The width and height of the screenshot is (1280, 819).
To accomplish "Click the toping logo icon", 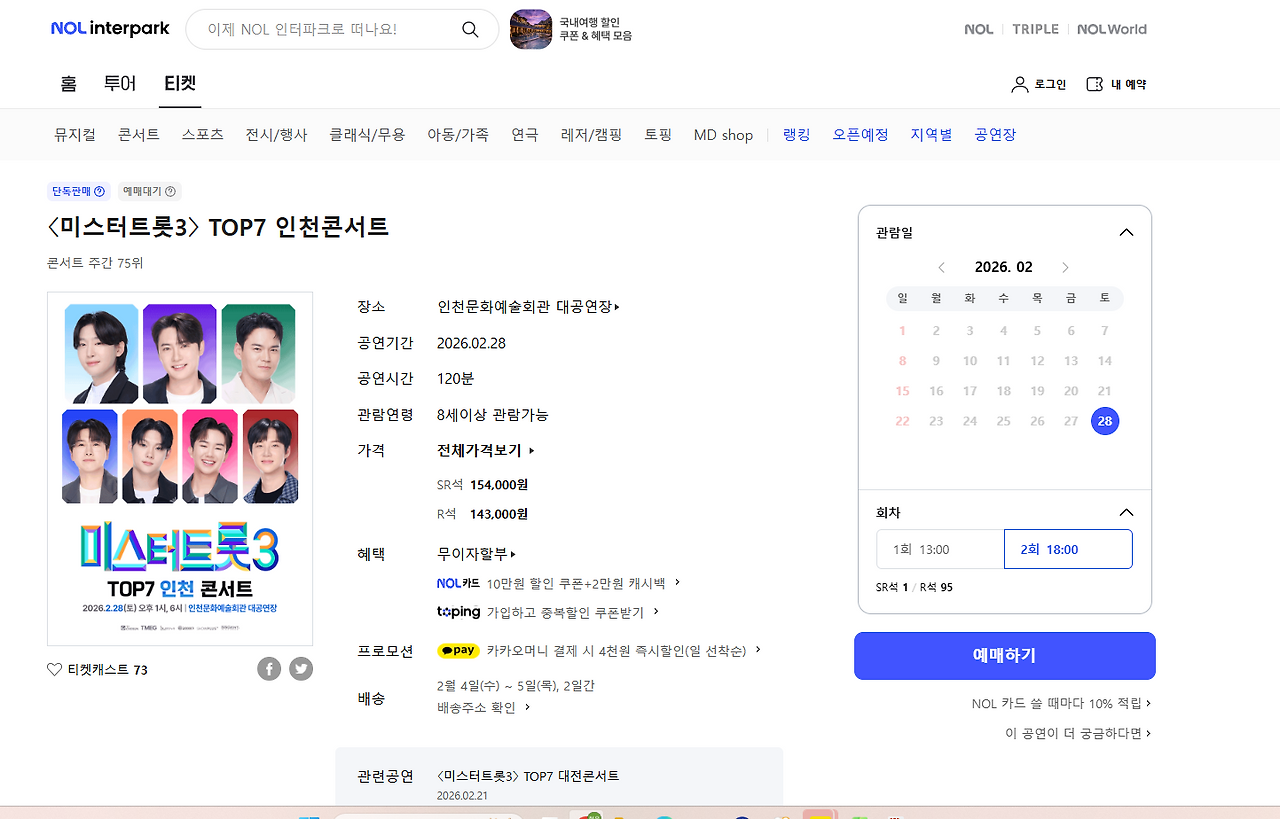I will (x=458, y=611).
